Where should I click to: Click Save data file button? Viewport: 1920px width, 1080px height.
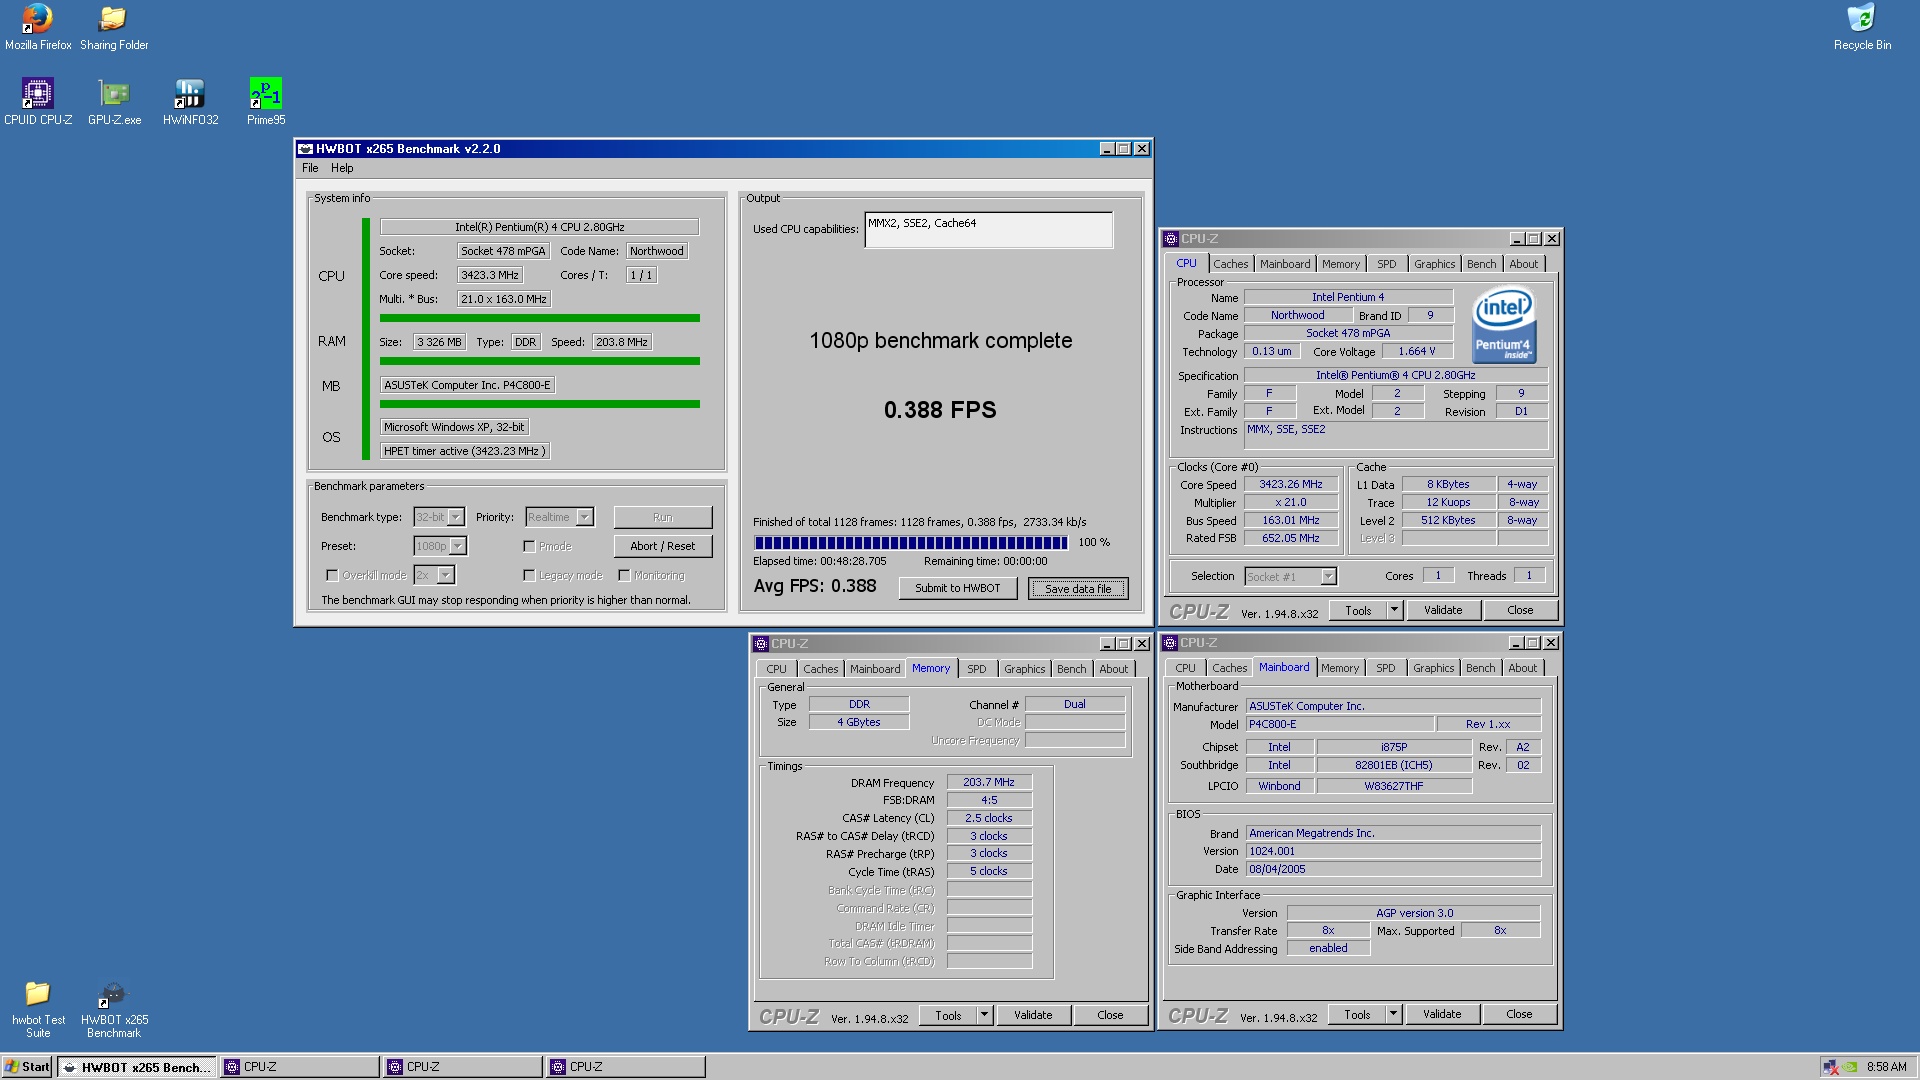1078,590
